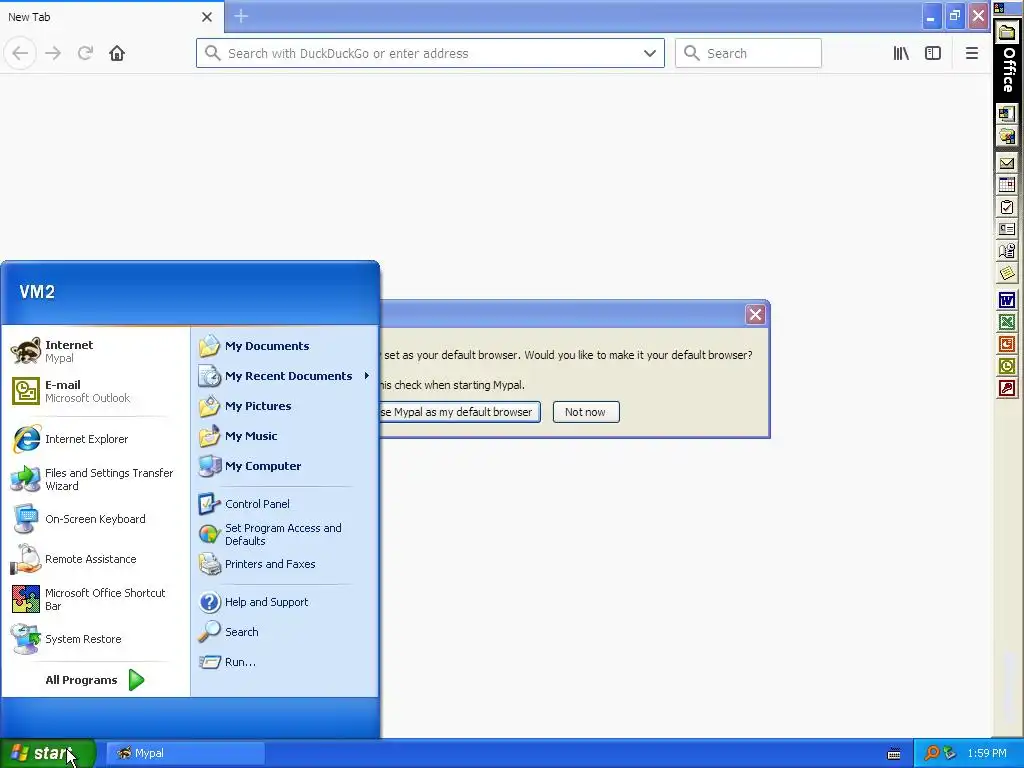Launch Microsoft Word from Shortcut Bar
Image resolution: width=1024 pixels, height=768 pixels.
pos(1007,300)
